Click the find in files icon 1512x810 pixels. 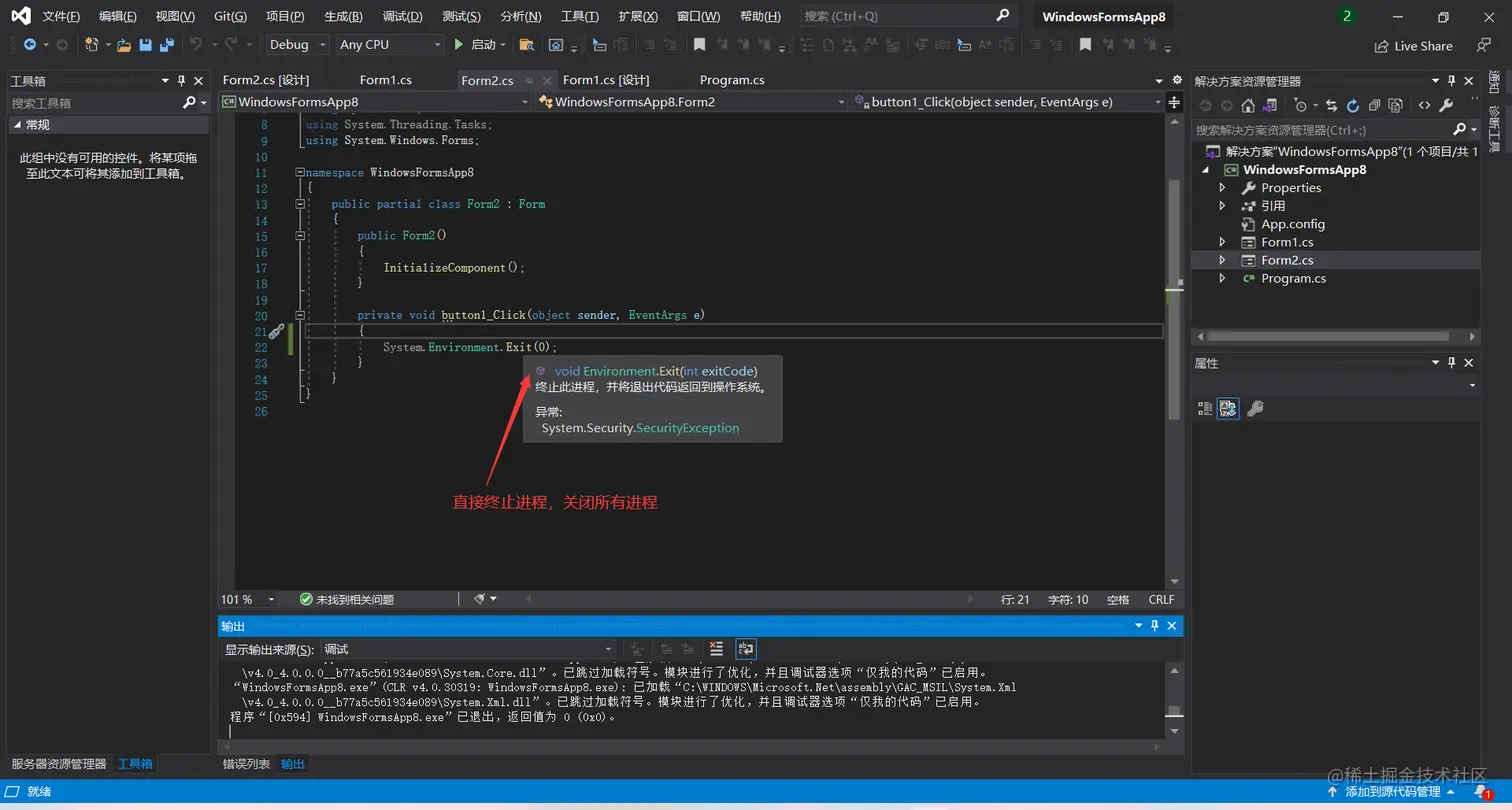click(x=526, y=44)
